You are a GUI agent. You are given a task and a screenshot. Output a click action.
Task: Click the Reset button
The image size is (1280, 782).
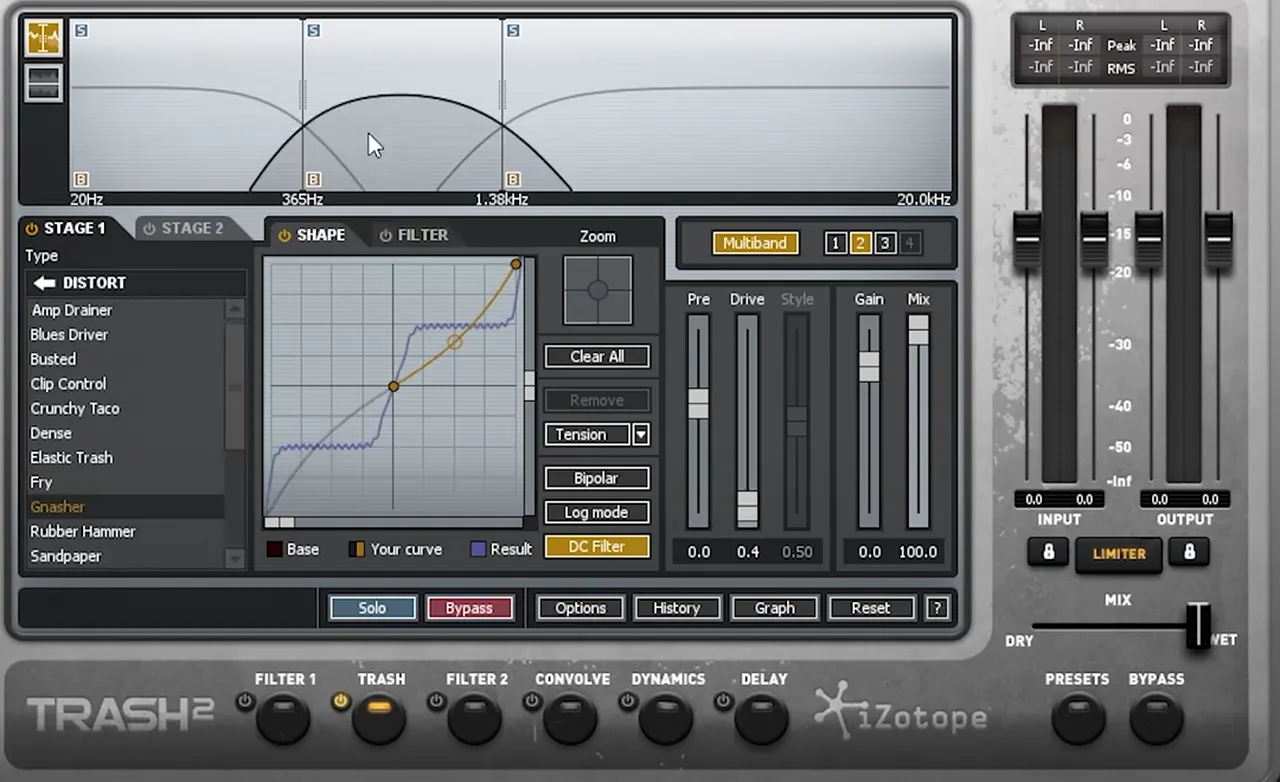point(871,608)
